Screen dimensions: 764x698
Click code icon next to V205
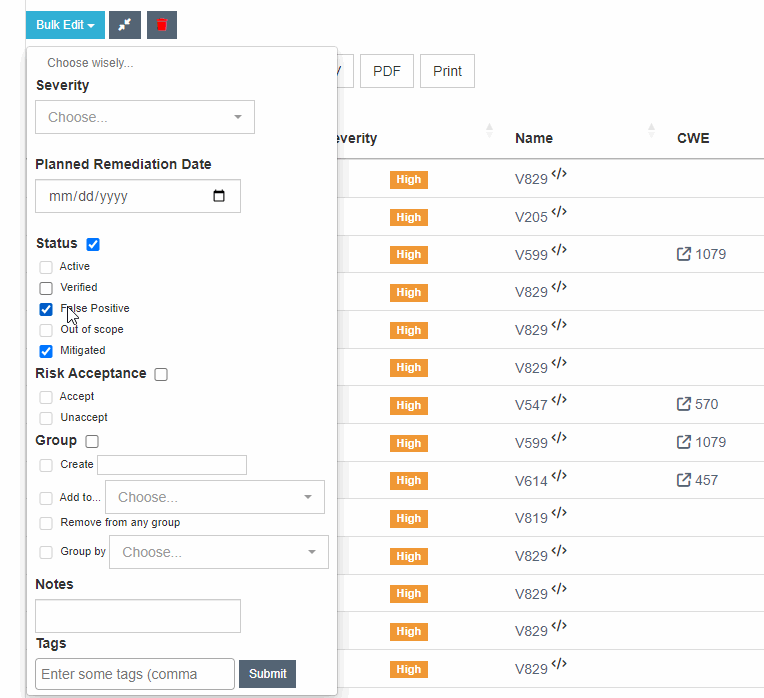coord(559,212)
